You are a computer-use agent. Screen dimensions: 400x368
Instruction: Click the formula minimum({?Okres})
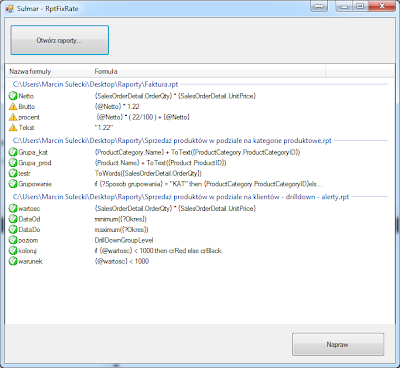tap(121, 219)
